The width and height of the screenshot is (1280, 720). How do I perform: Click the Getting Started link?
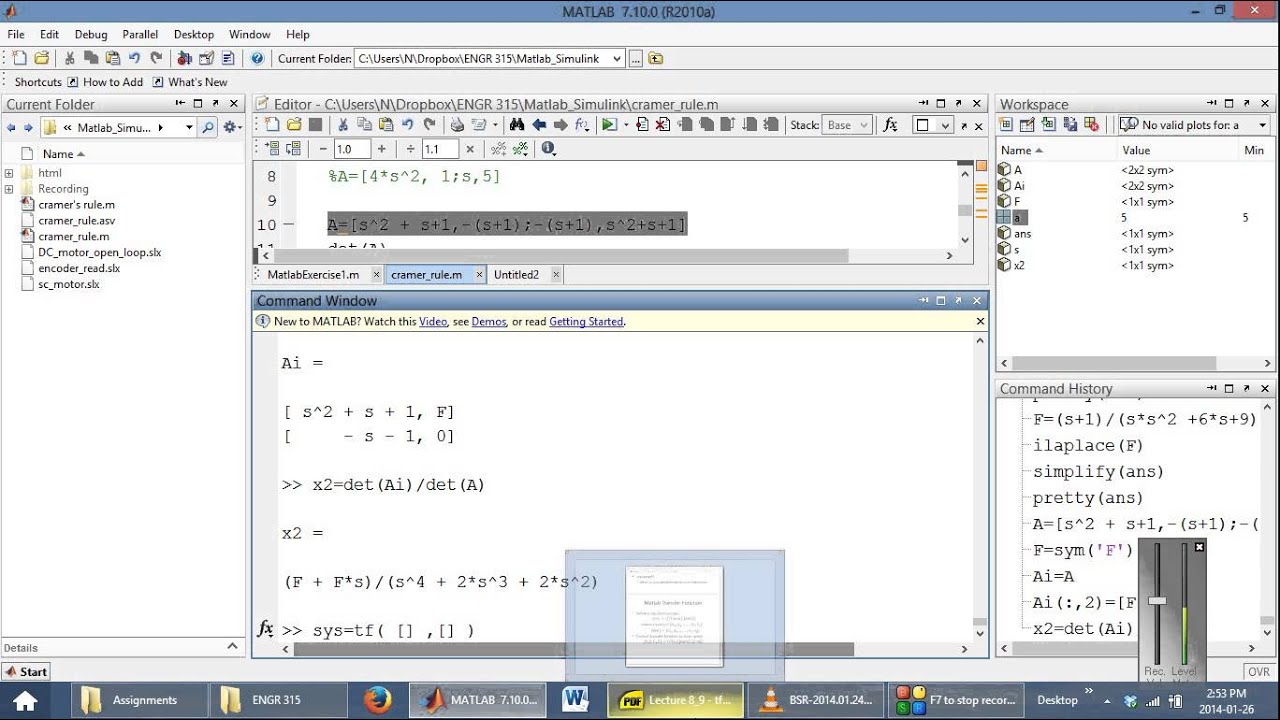(x=586, y=322)
